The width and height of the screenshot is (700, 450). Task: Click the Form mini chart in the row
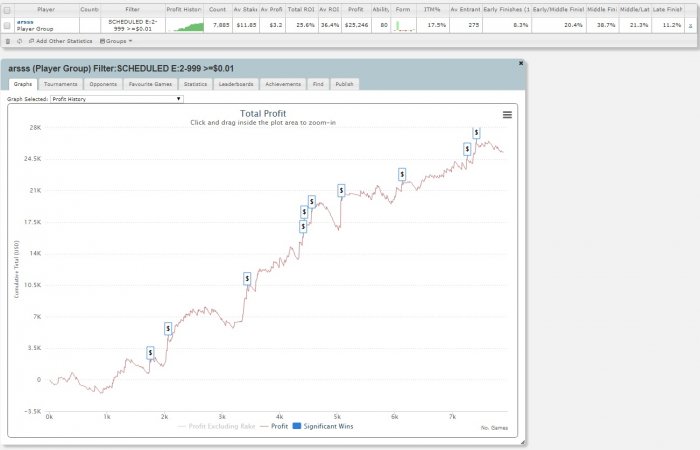pyautogui.click(x=404, y=25)
